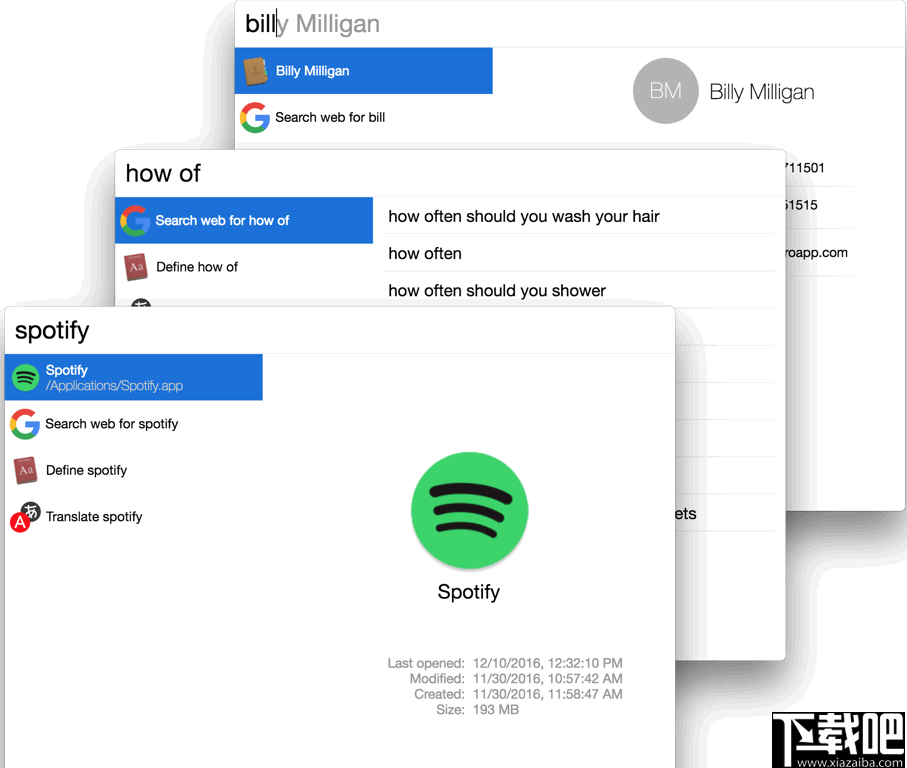Choose Translate spotify option

point(134,516)
